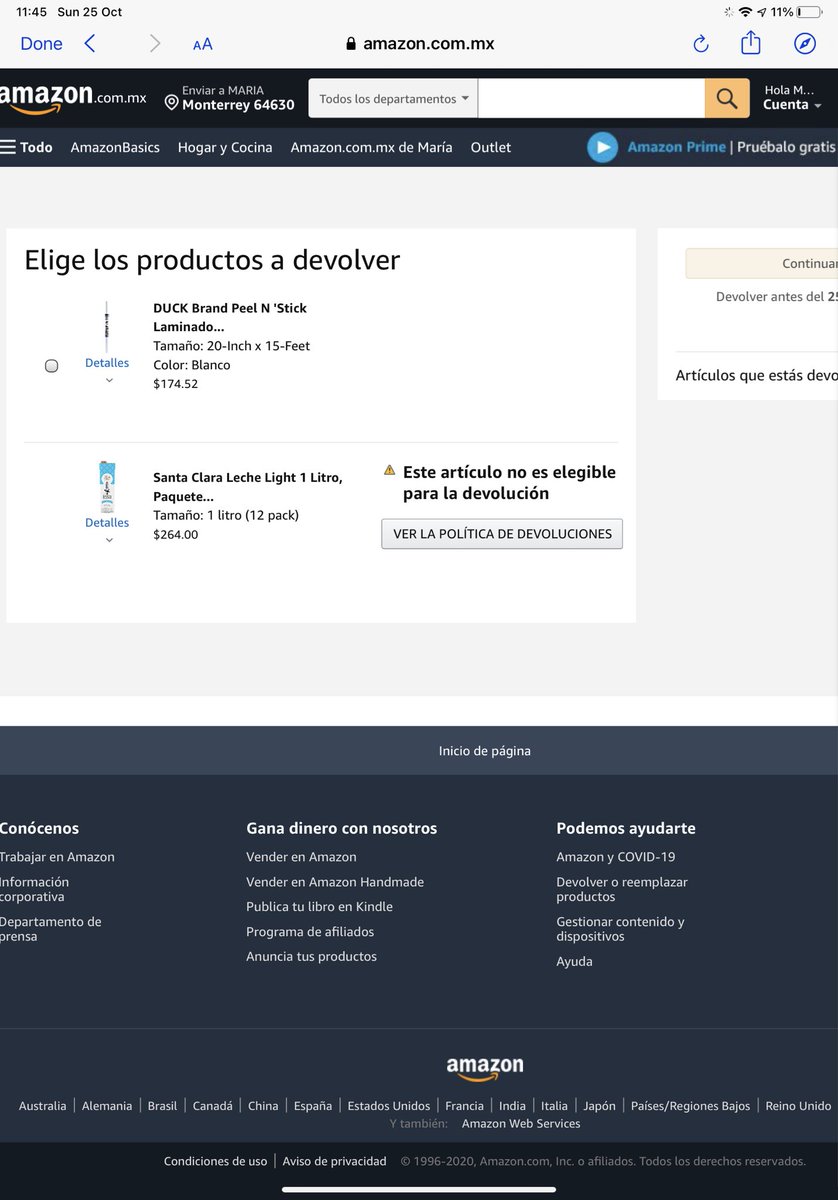Image resolution: width=838 pixels, height=1200 pixels.
Task: Select the DUCK Brand product checkbox
Action: pos(52,366)
